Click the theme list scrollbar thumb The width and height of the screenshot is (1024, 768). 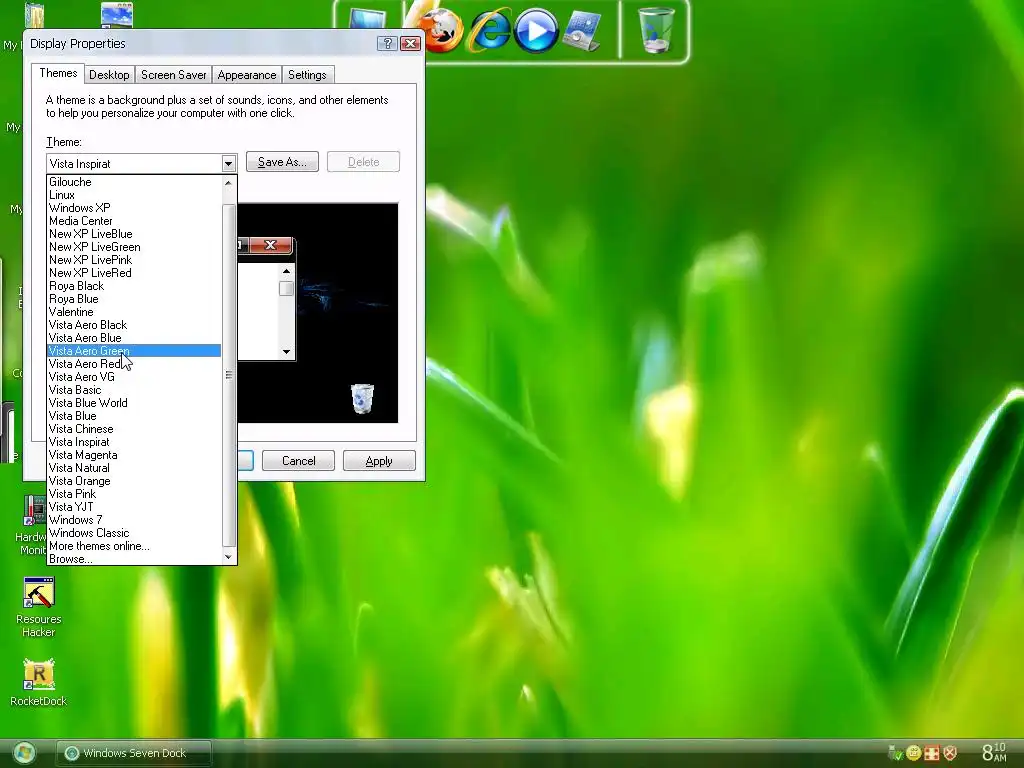(x=229, y=375)
